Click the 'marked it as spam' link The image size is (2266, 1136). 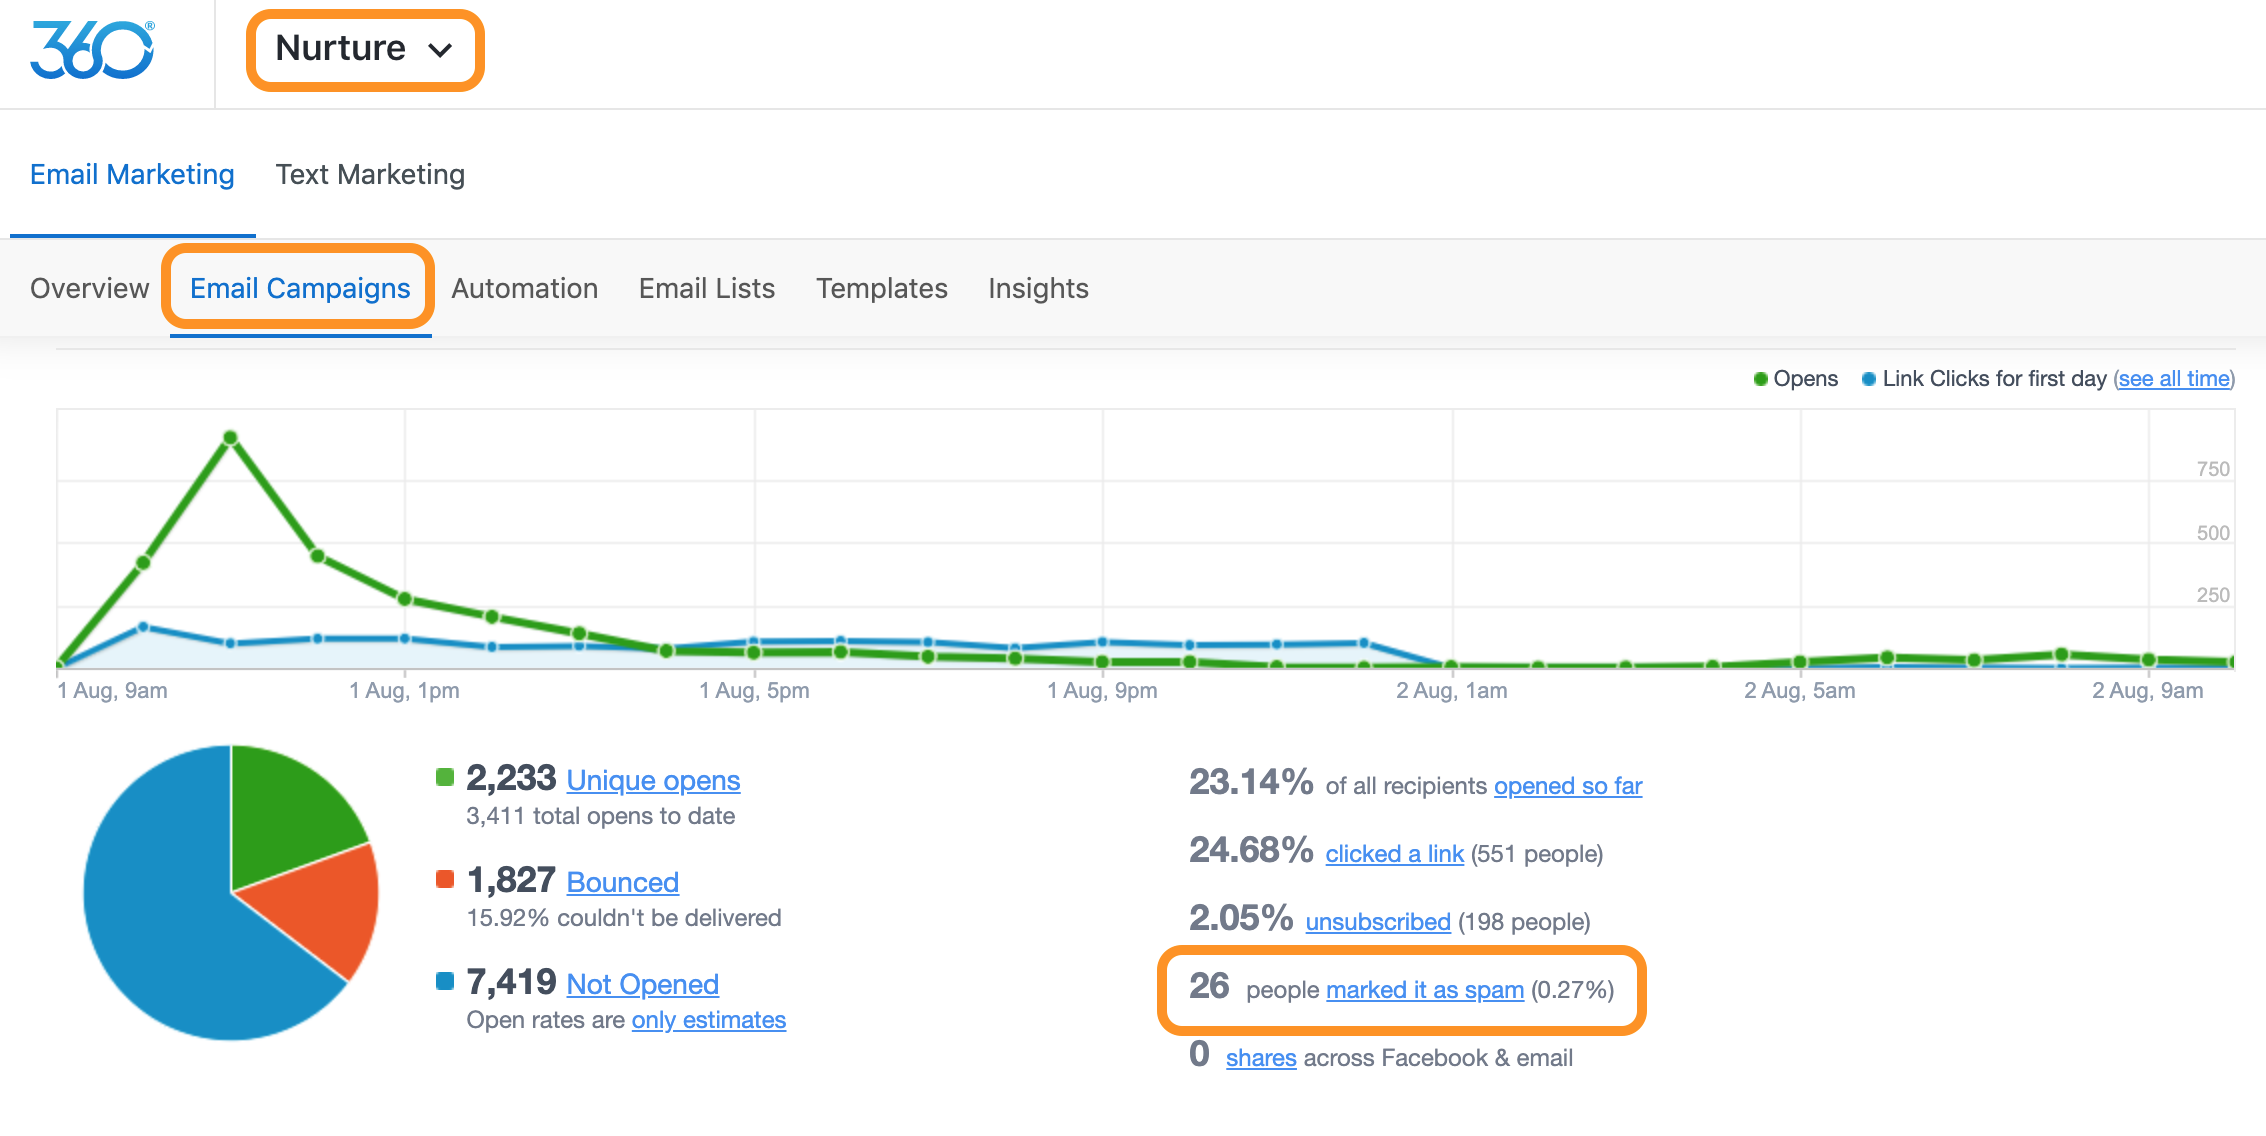(x=1425, y=990)
